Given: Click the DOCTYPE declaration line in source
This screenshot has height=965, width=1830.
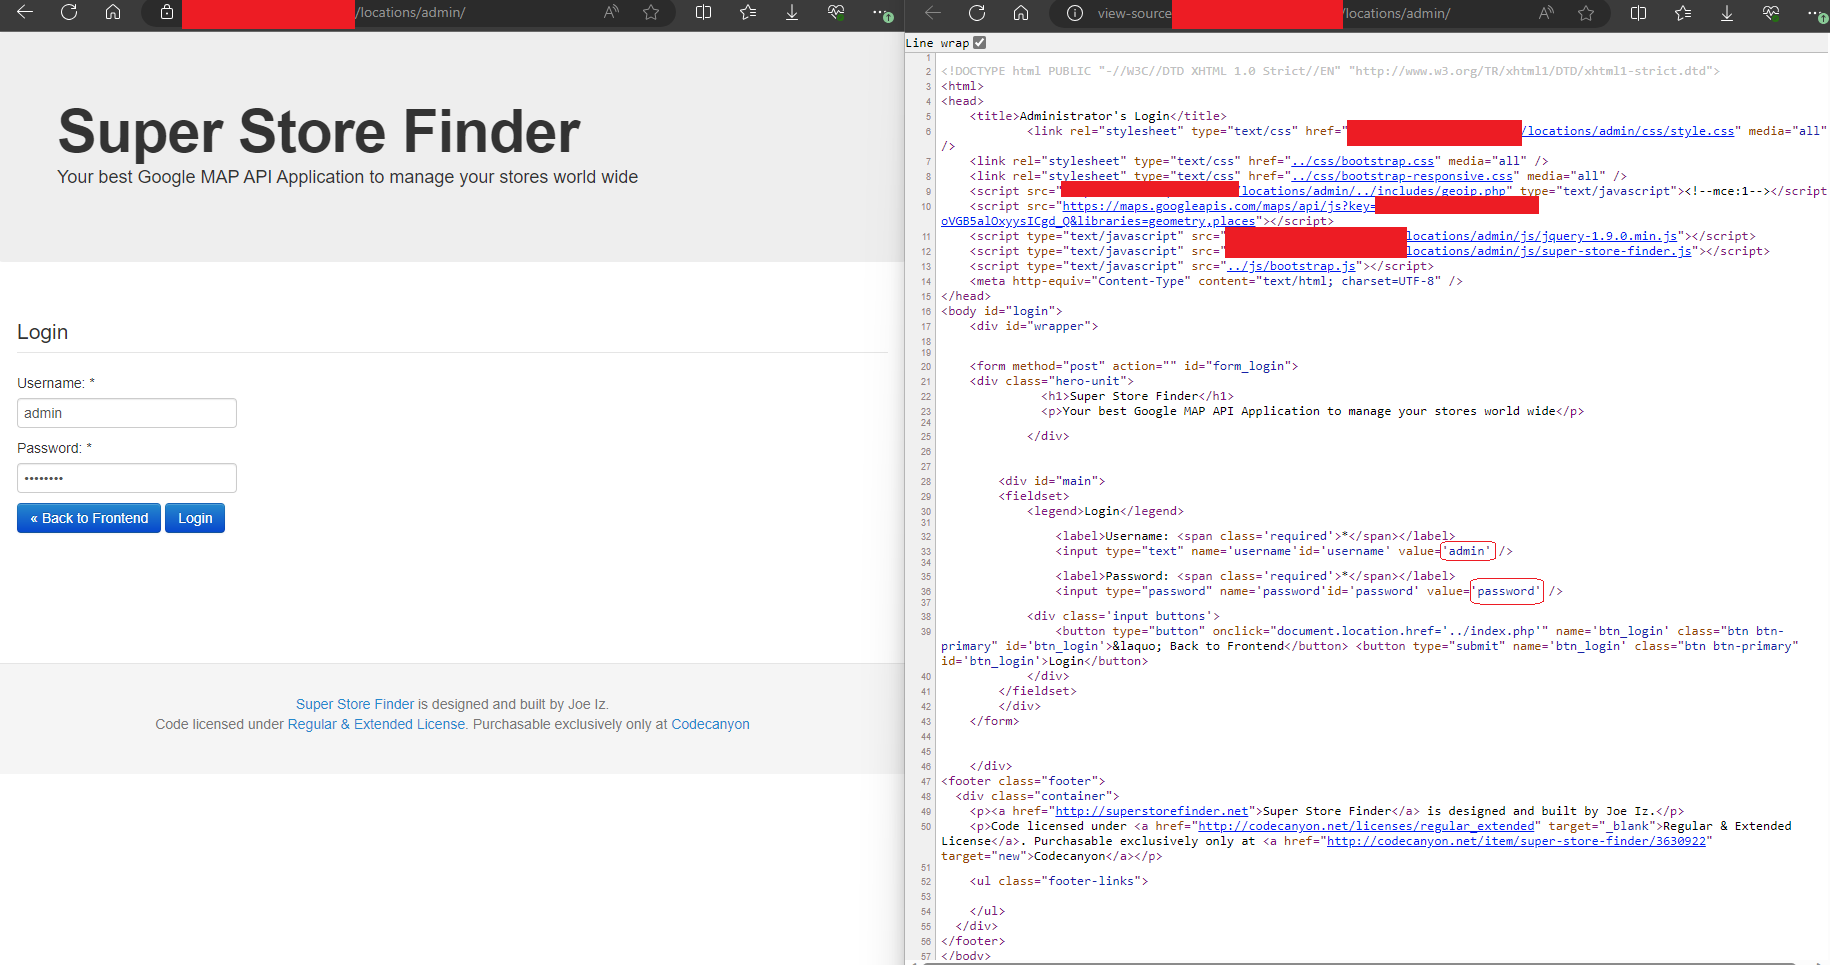Looking at the screenshot, I should click(1330, 71).
